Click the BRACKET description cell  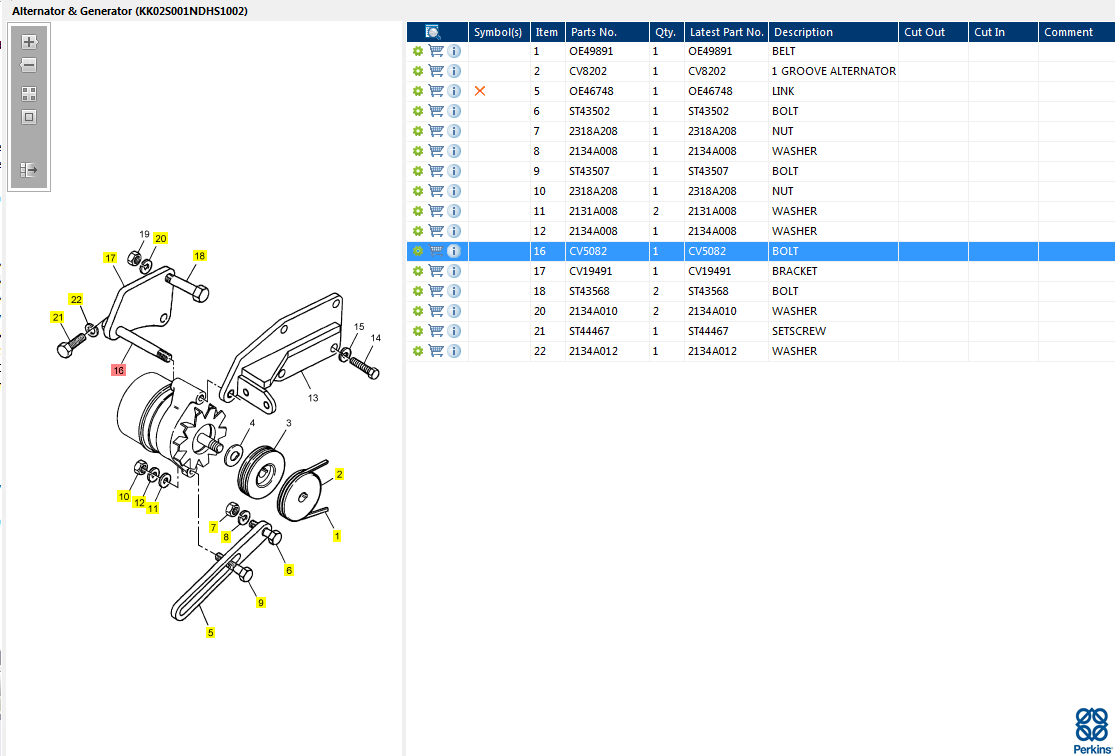[x=833, y=271]
